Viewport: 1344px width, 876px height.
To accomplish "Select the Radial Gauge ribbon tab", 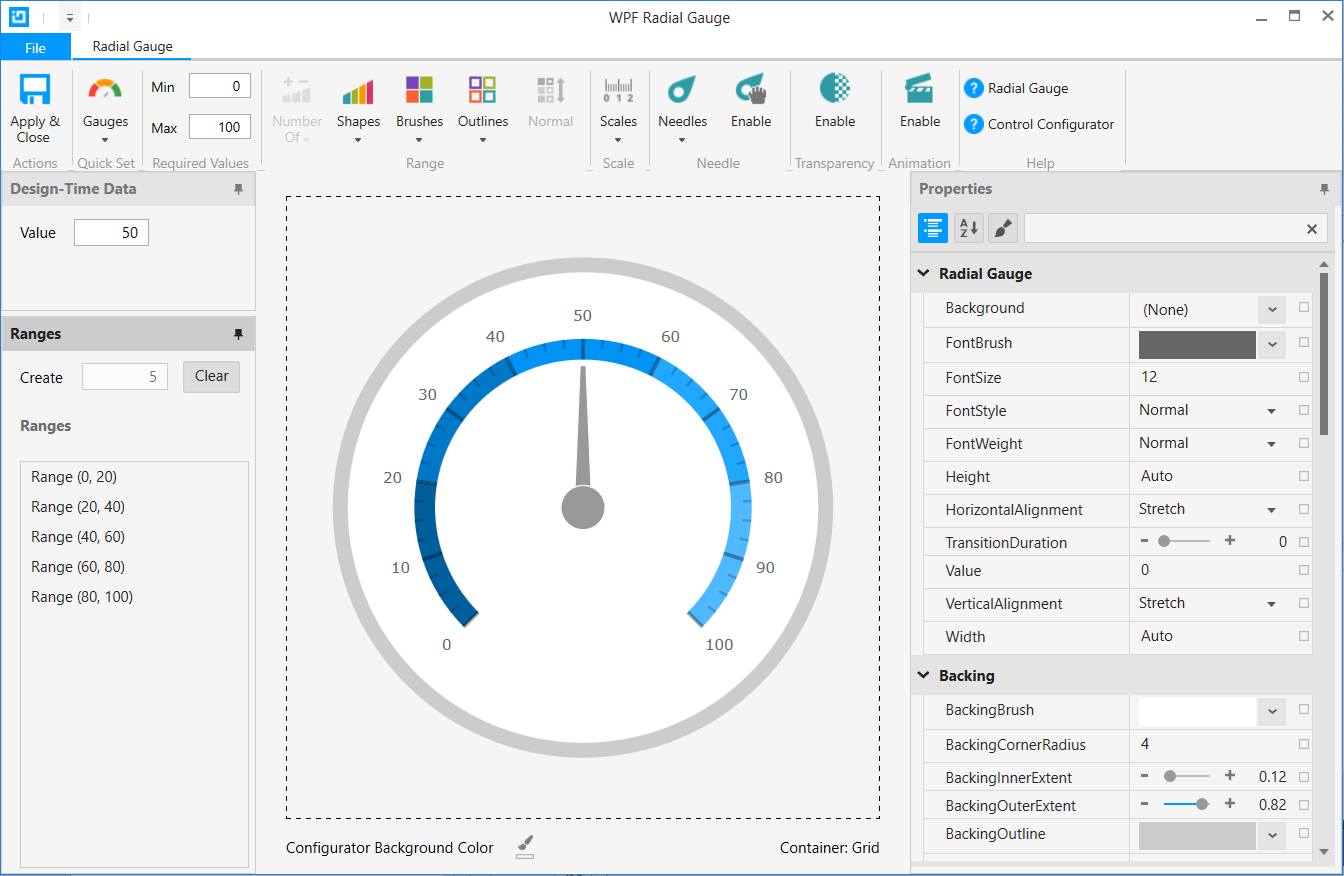I will click(132, 46).
